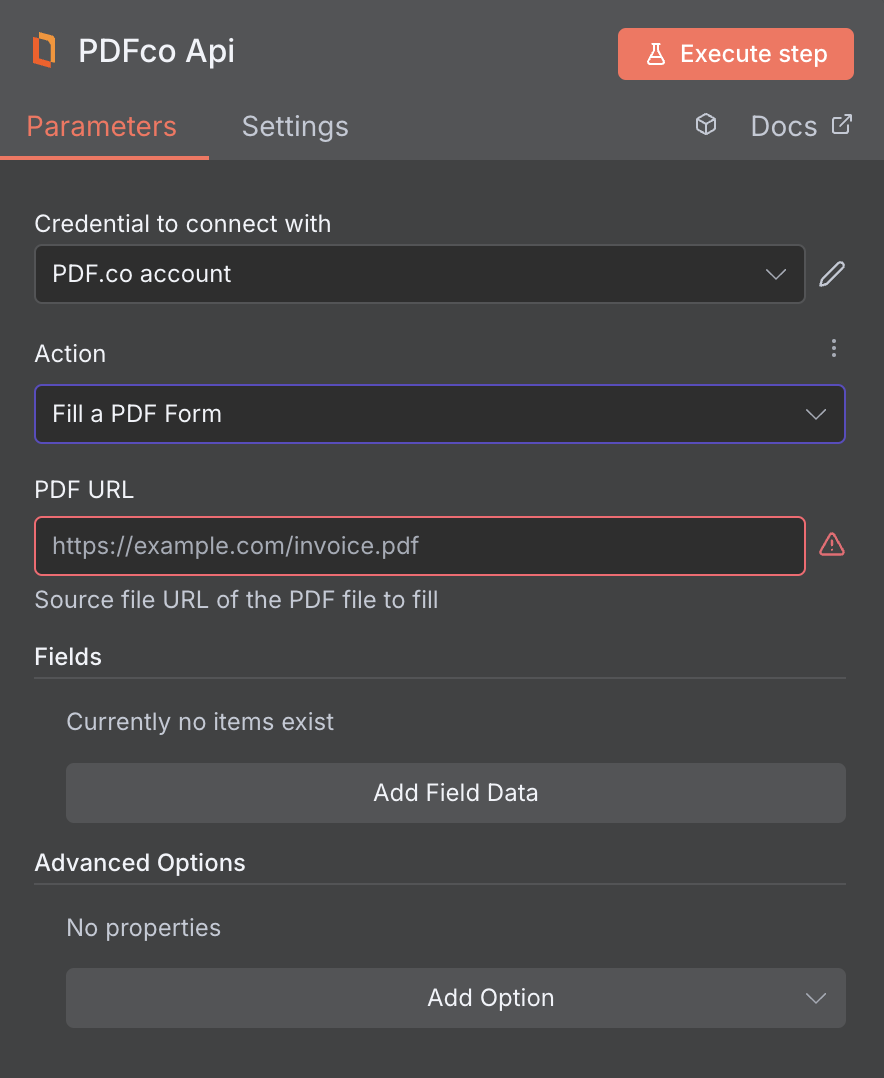Select the Parameters tab
Image resolution: width=884 pixels, height=1078 pixels.
point(101,126)
